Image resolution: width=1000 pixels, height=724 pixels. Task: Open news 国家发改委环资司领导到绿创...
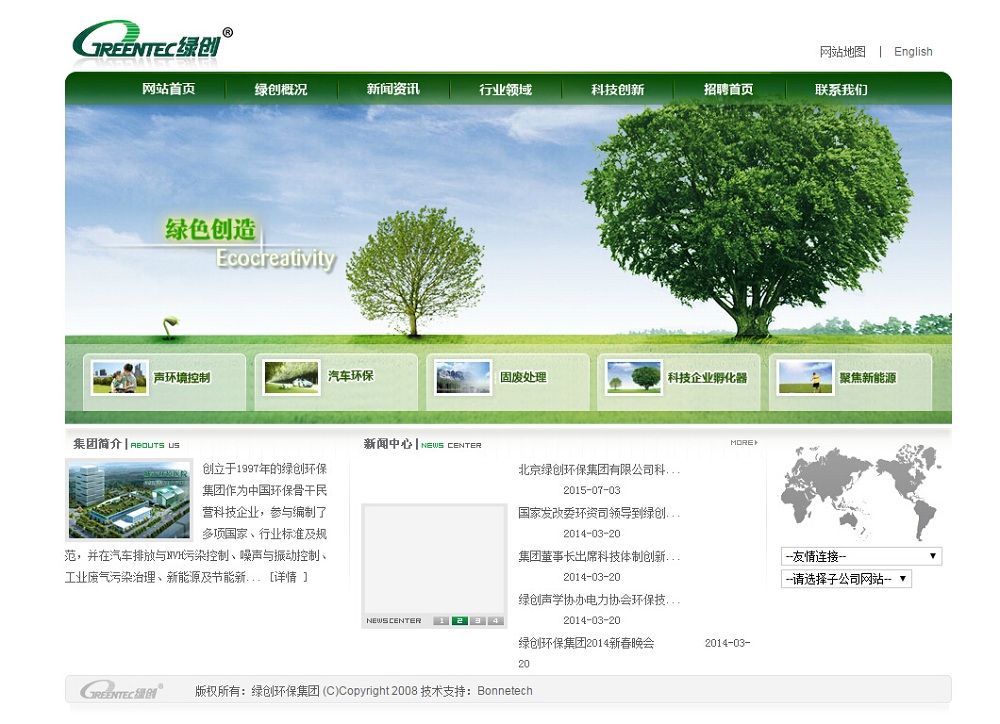[x=599, y=513]
